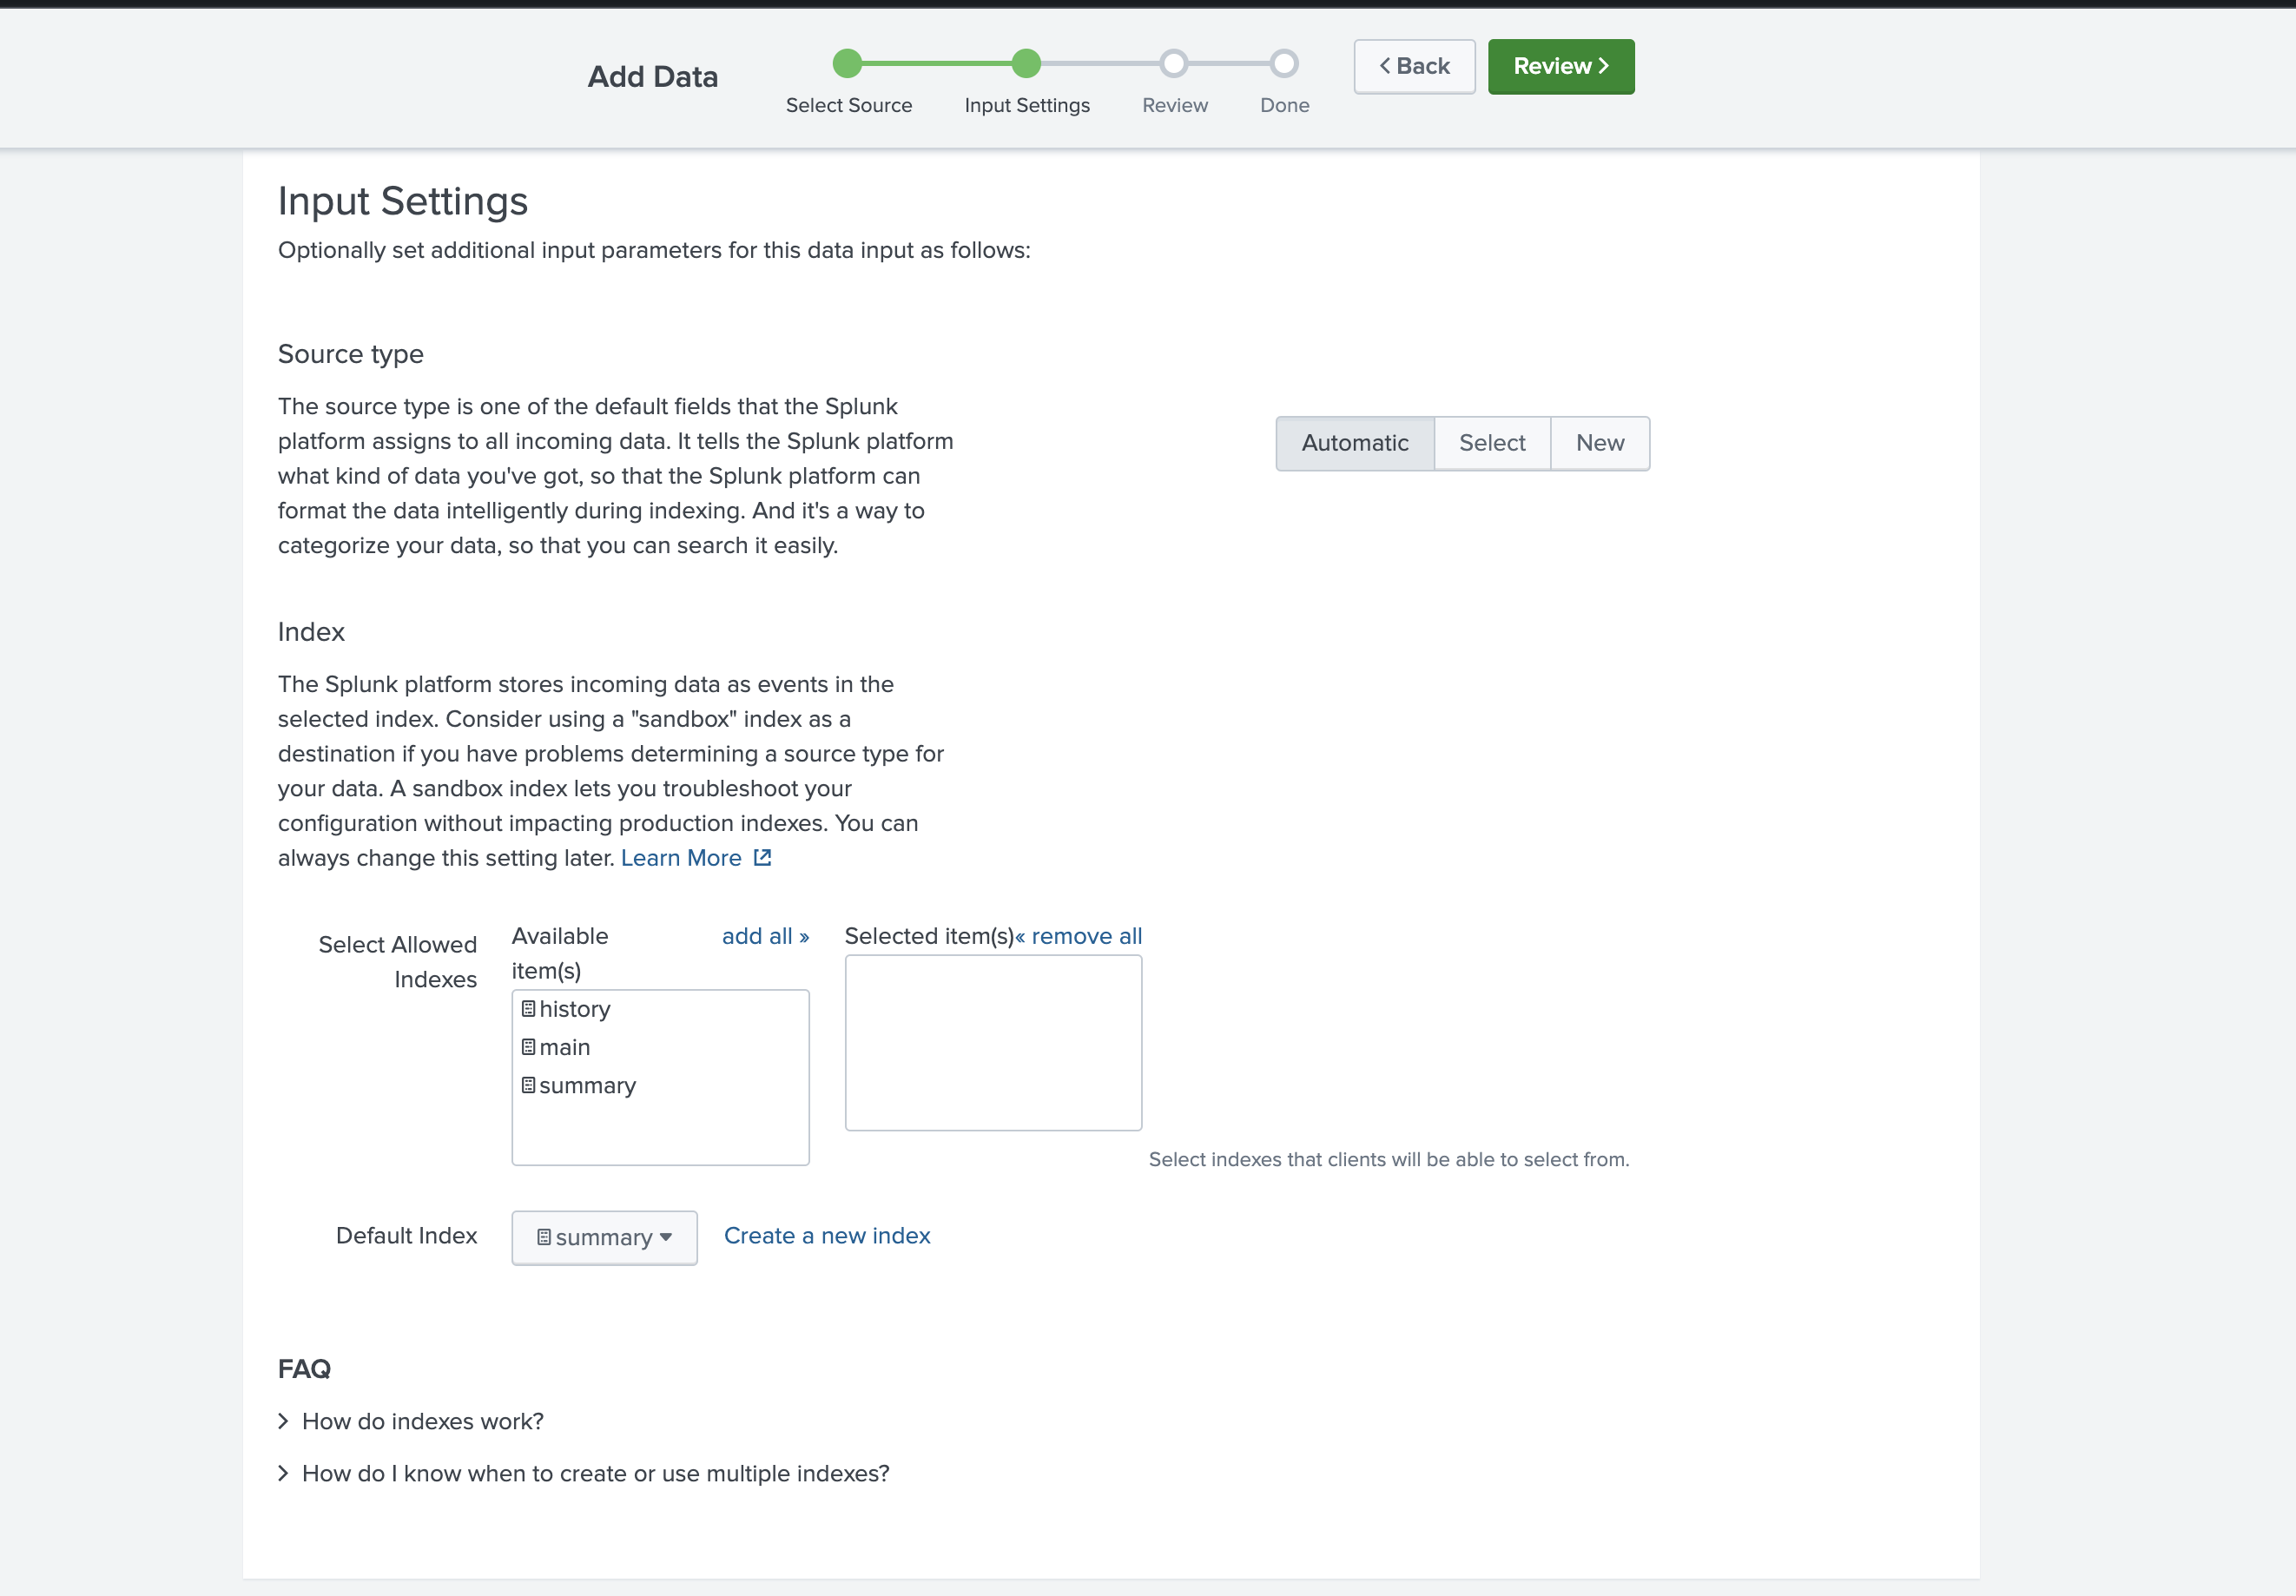Select 'summary' in the Available items list
The image size is (2296, 1596).
(x=588, y=1085)
